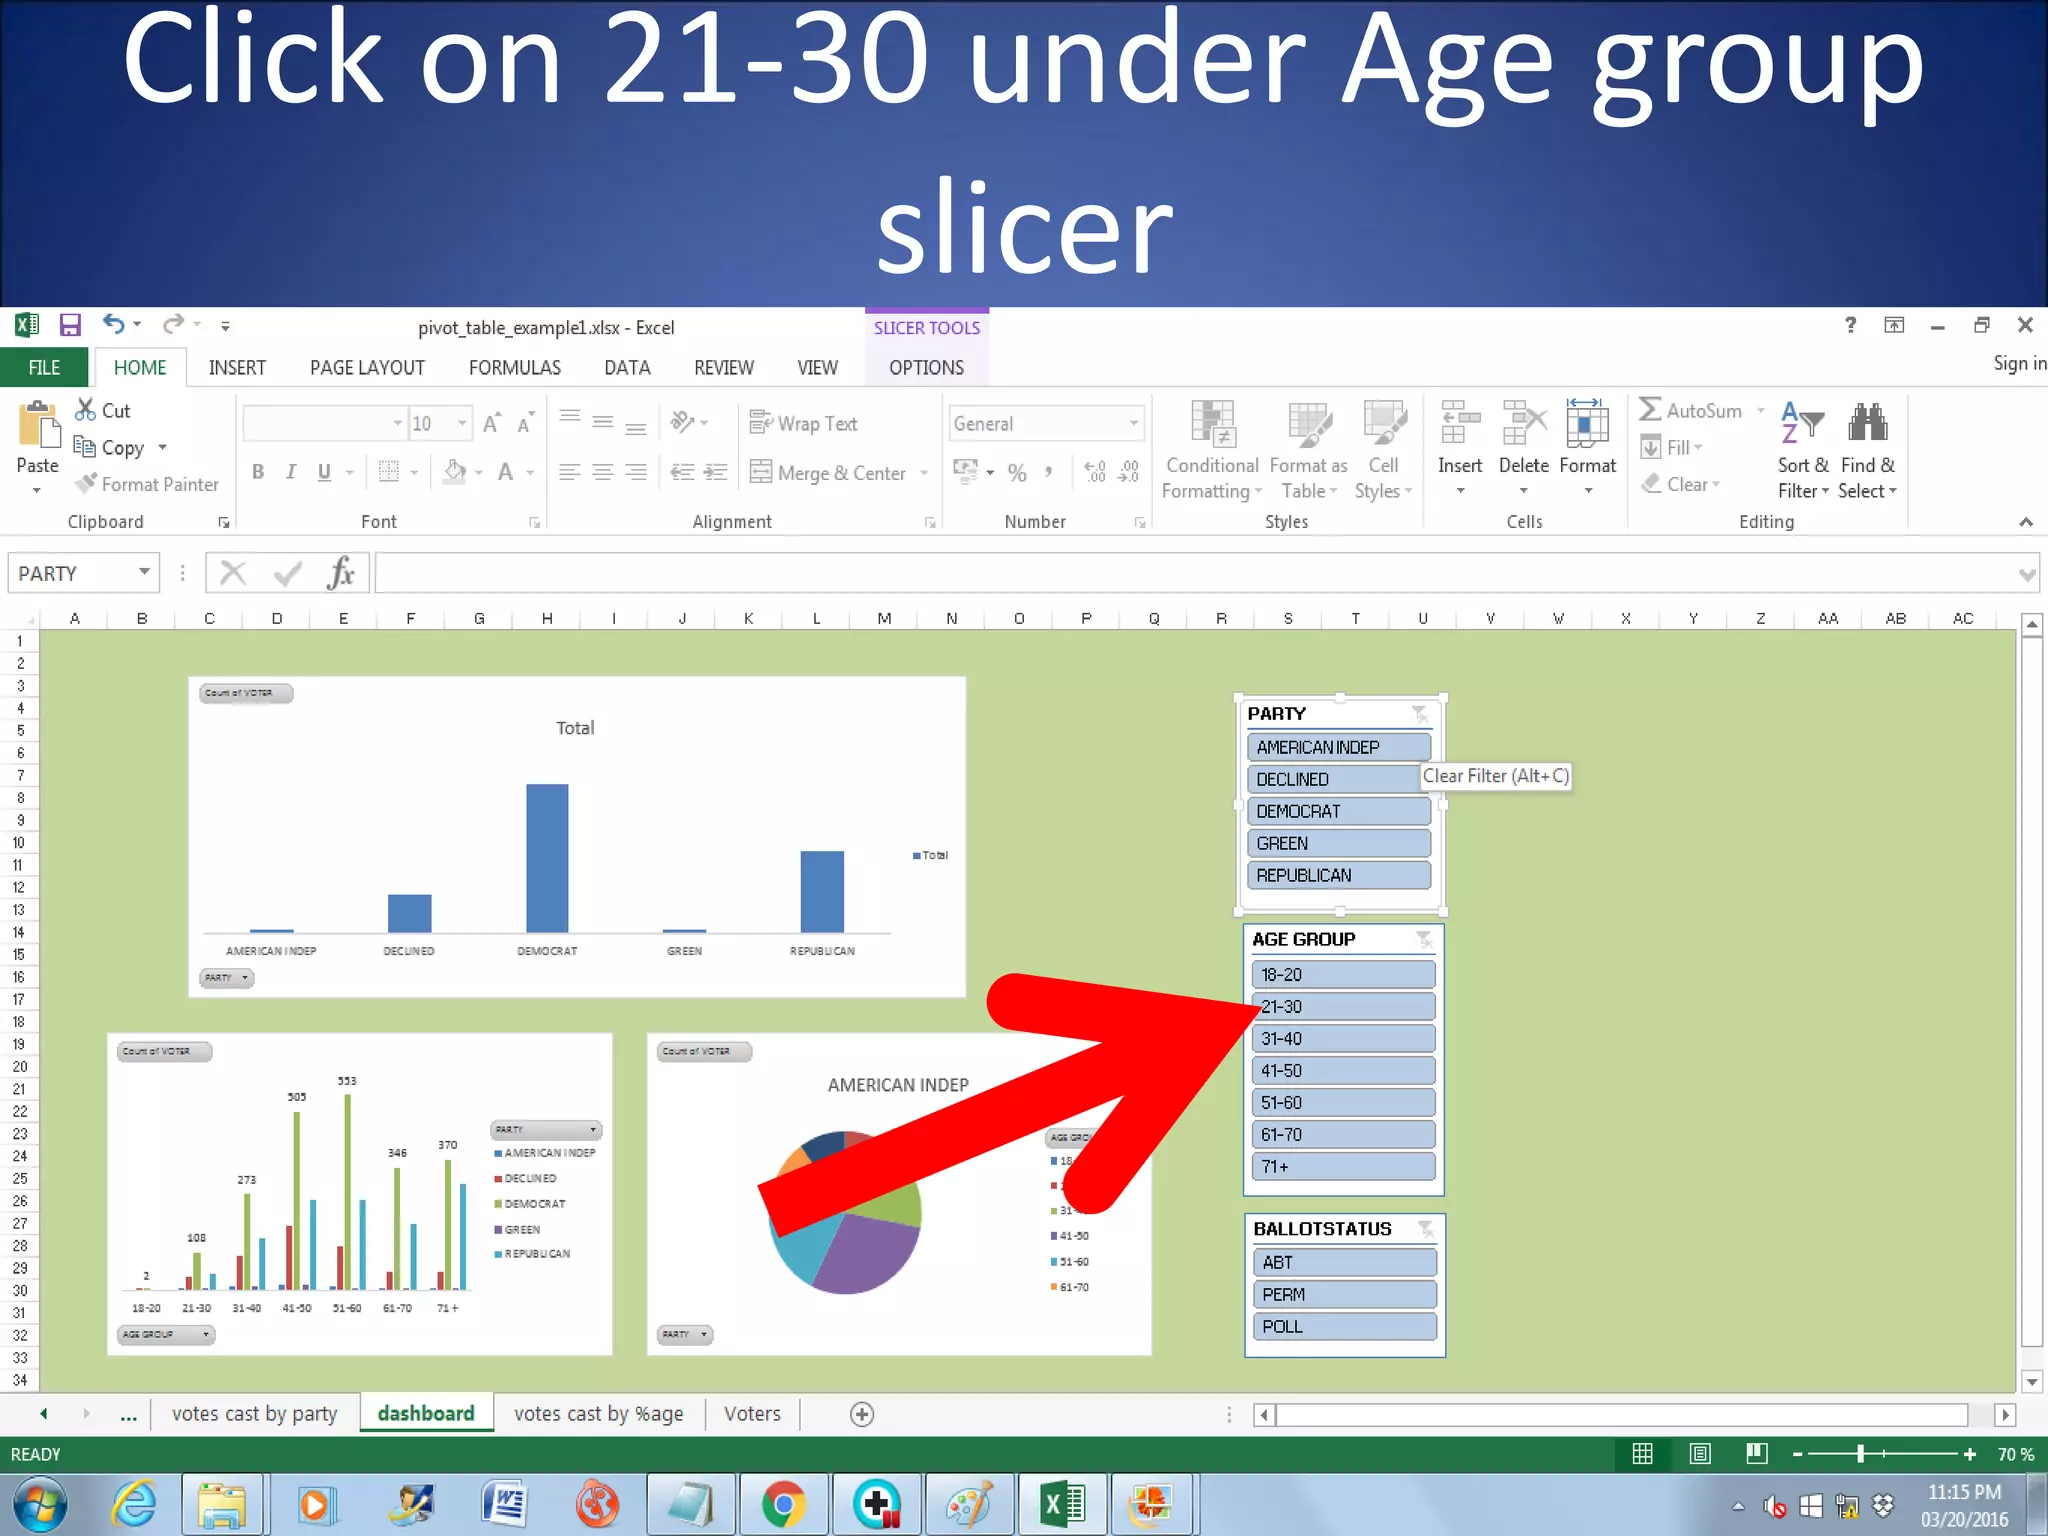Click the Insert cells icon
2048x1536 pixels.
1460,424
